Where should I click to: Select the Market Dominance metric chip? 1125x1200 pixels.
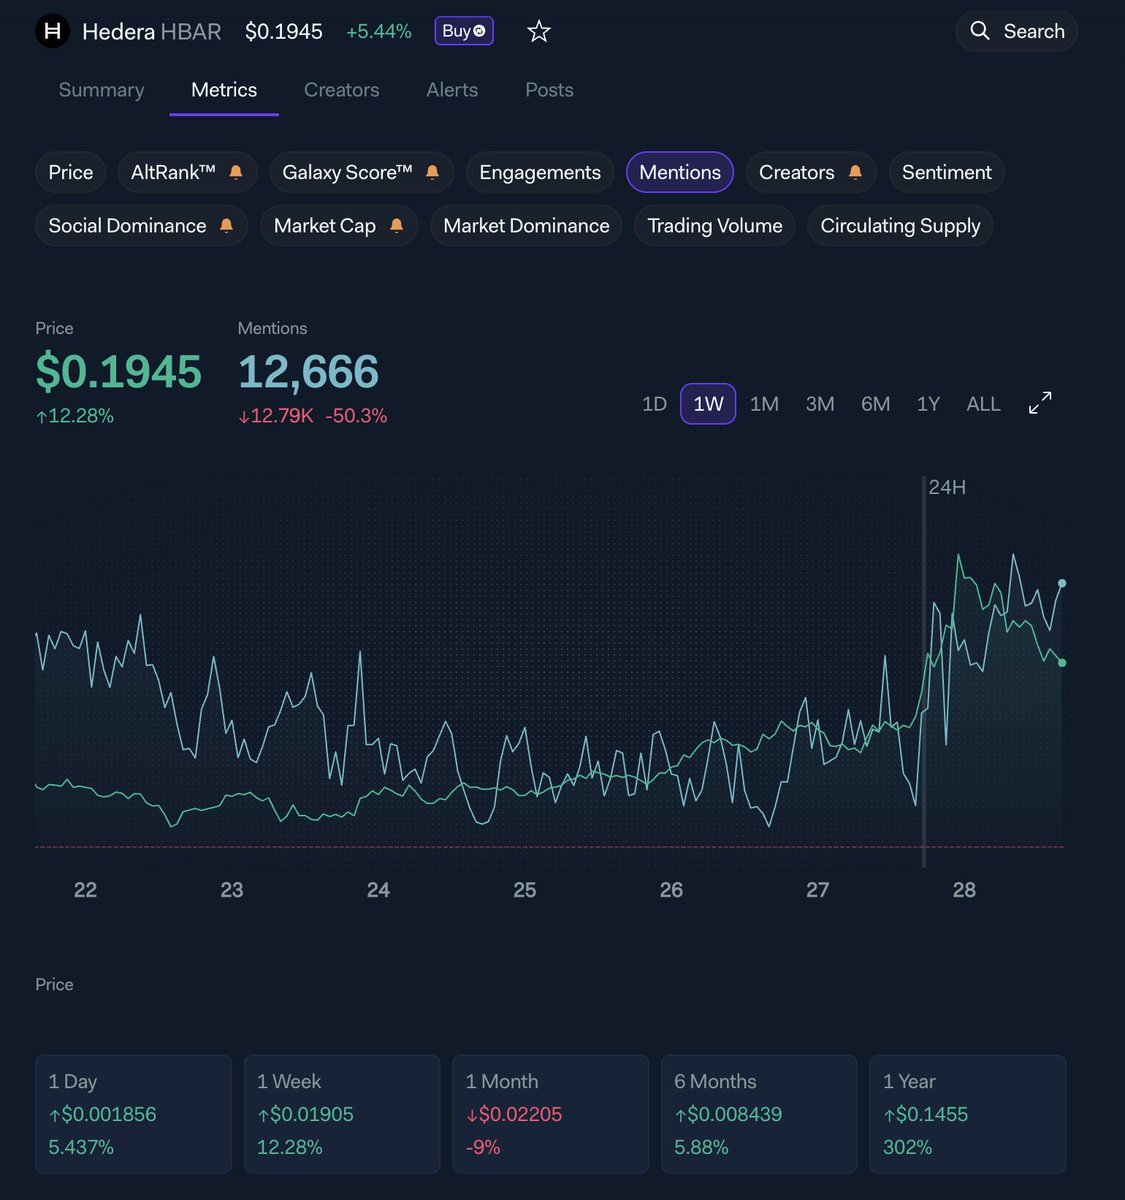click(526, 226)
